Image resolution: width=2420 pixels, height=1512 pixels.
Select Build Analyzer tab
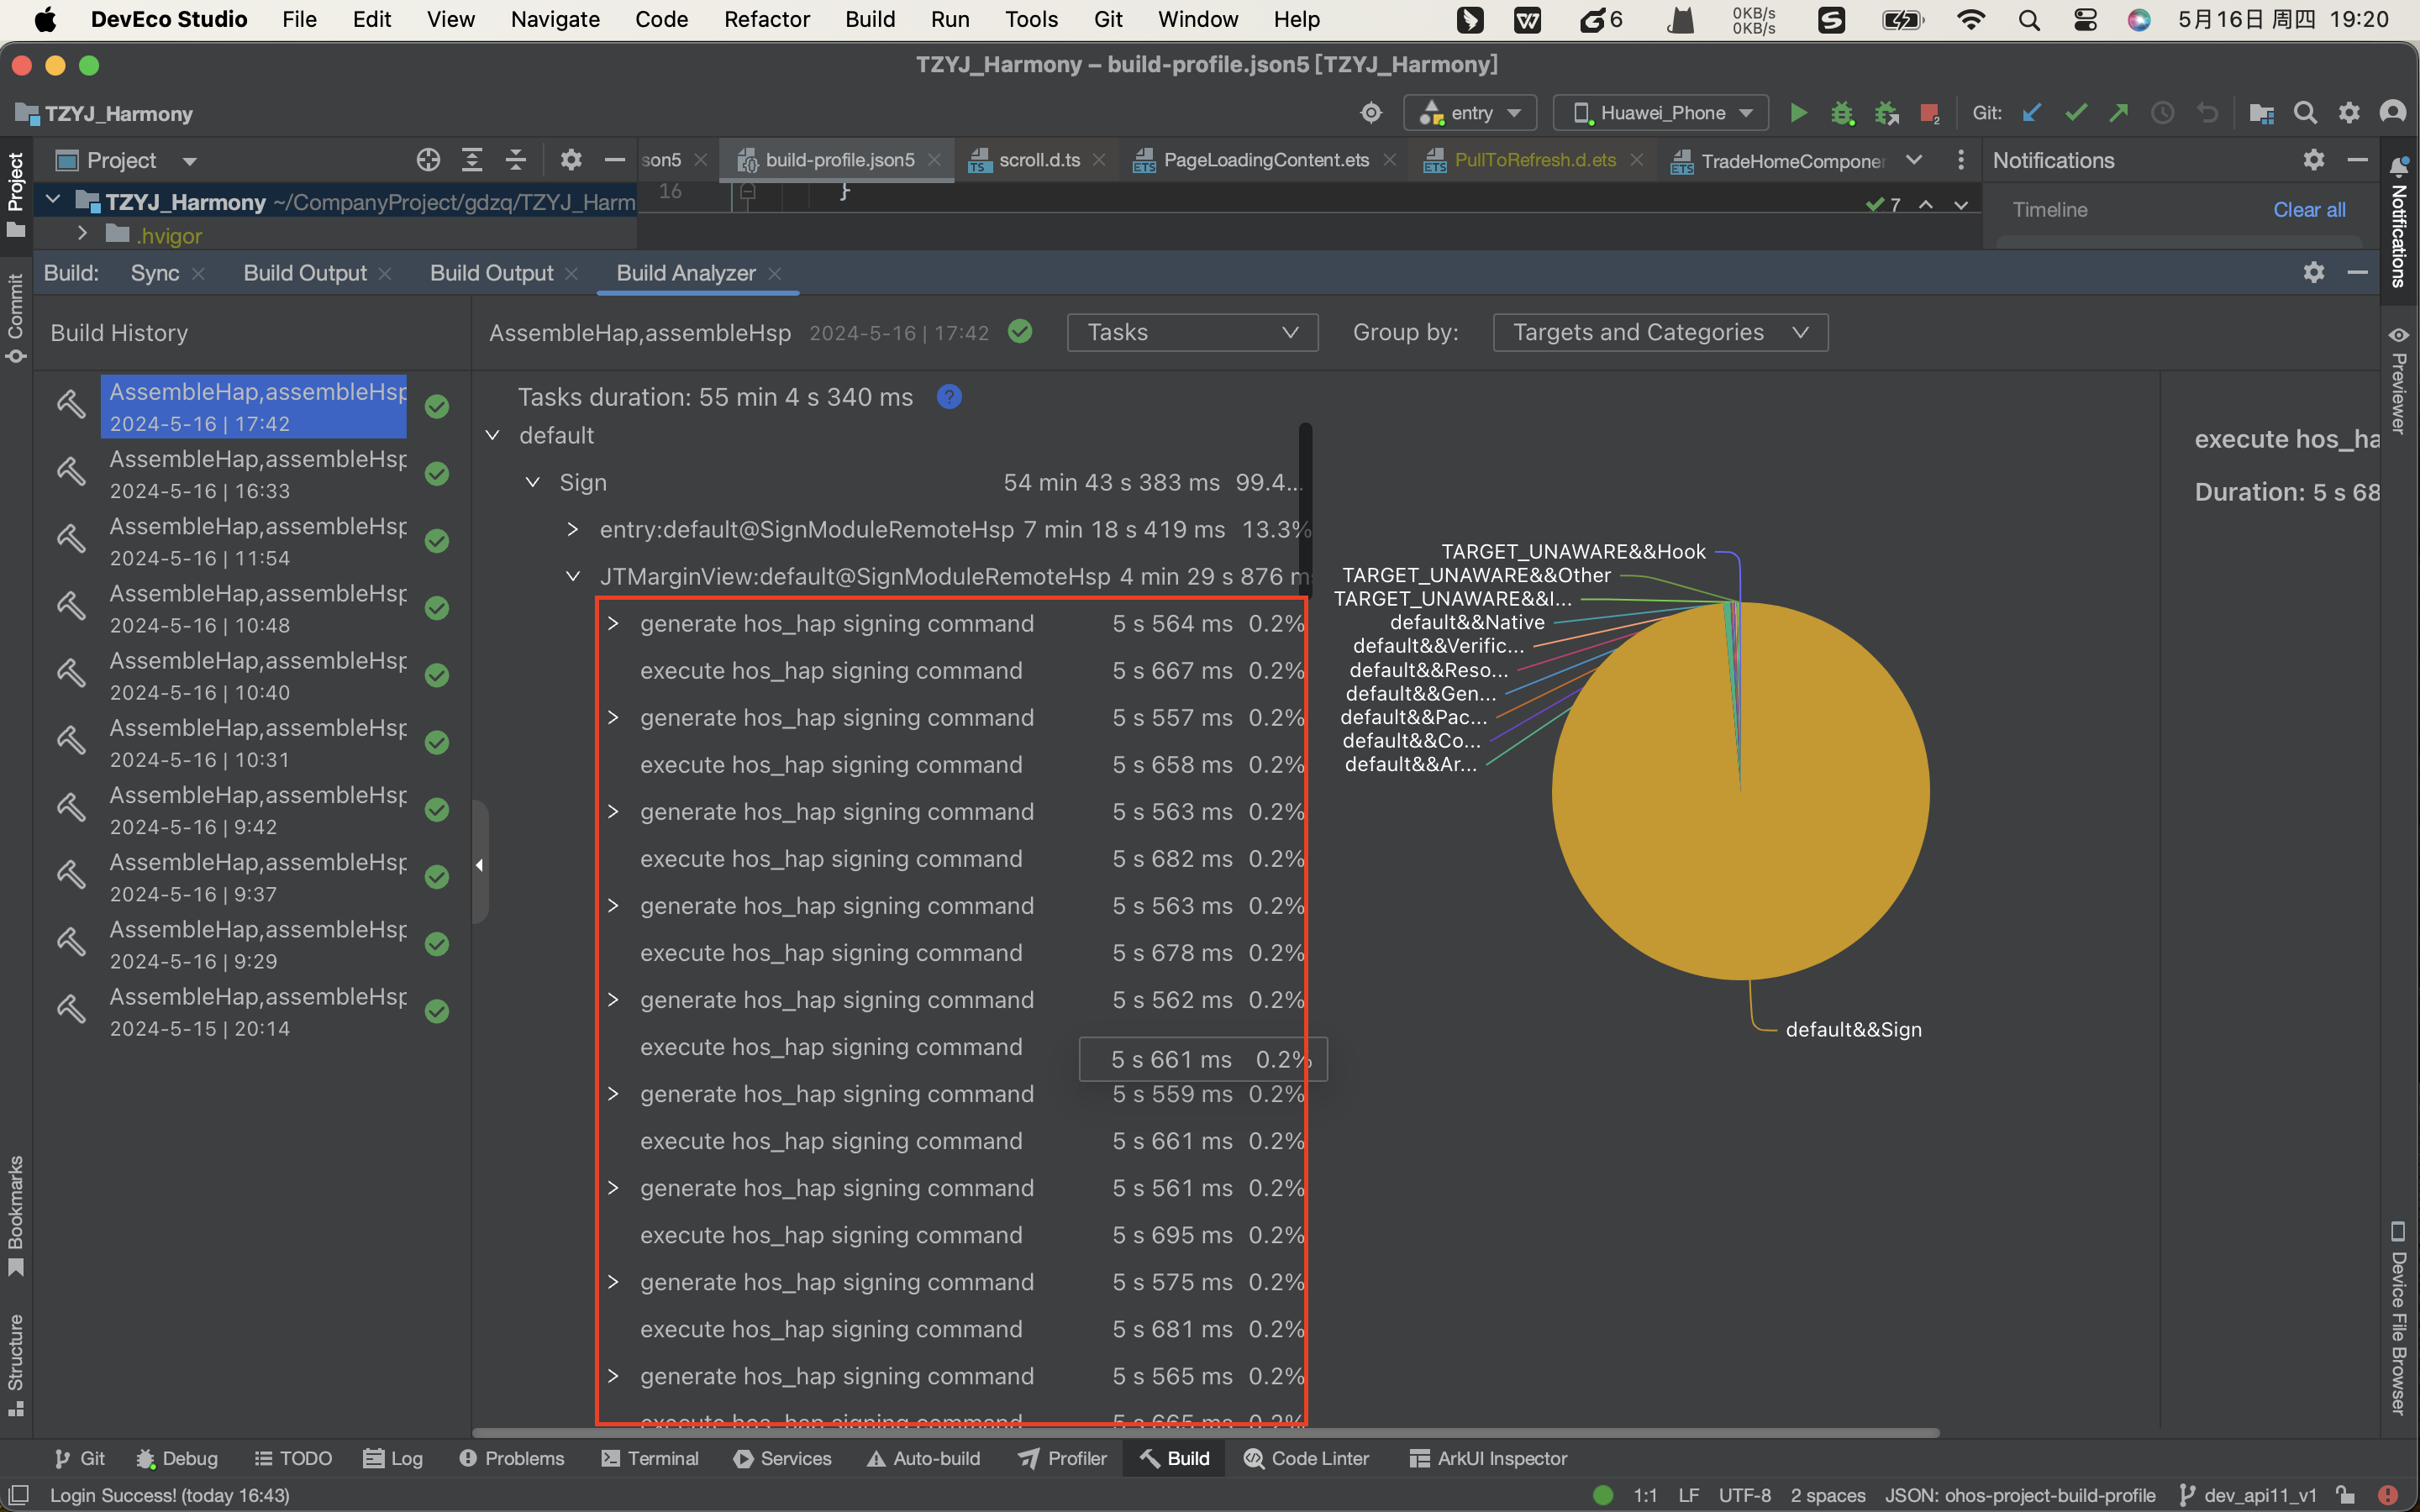686,273
